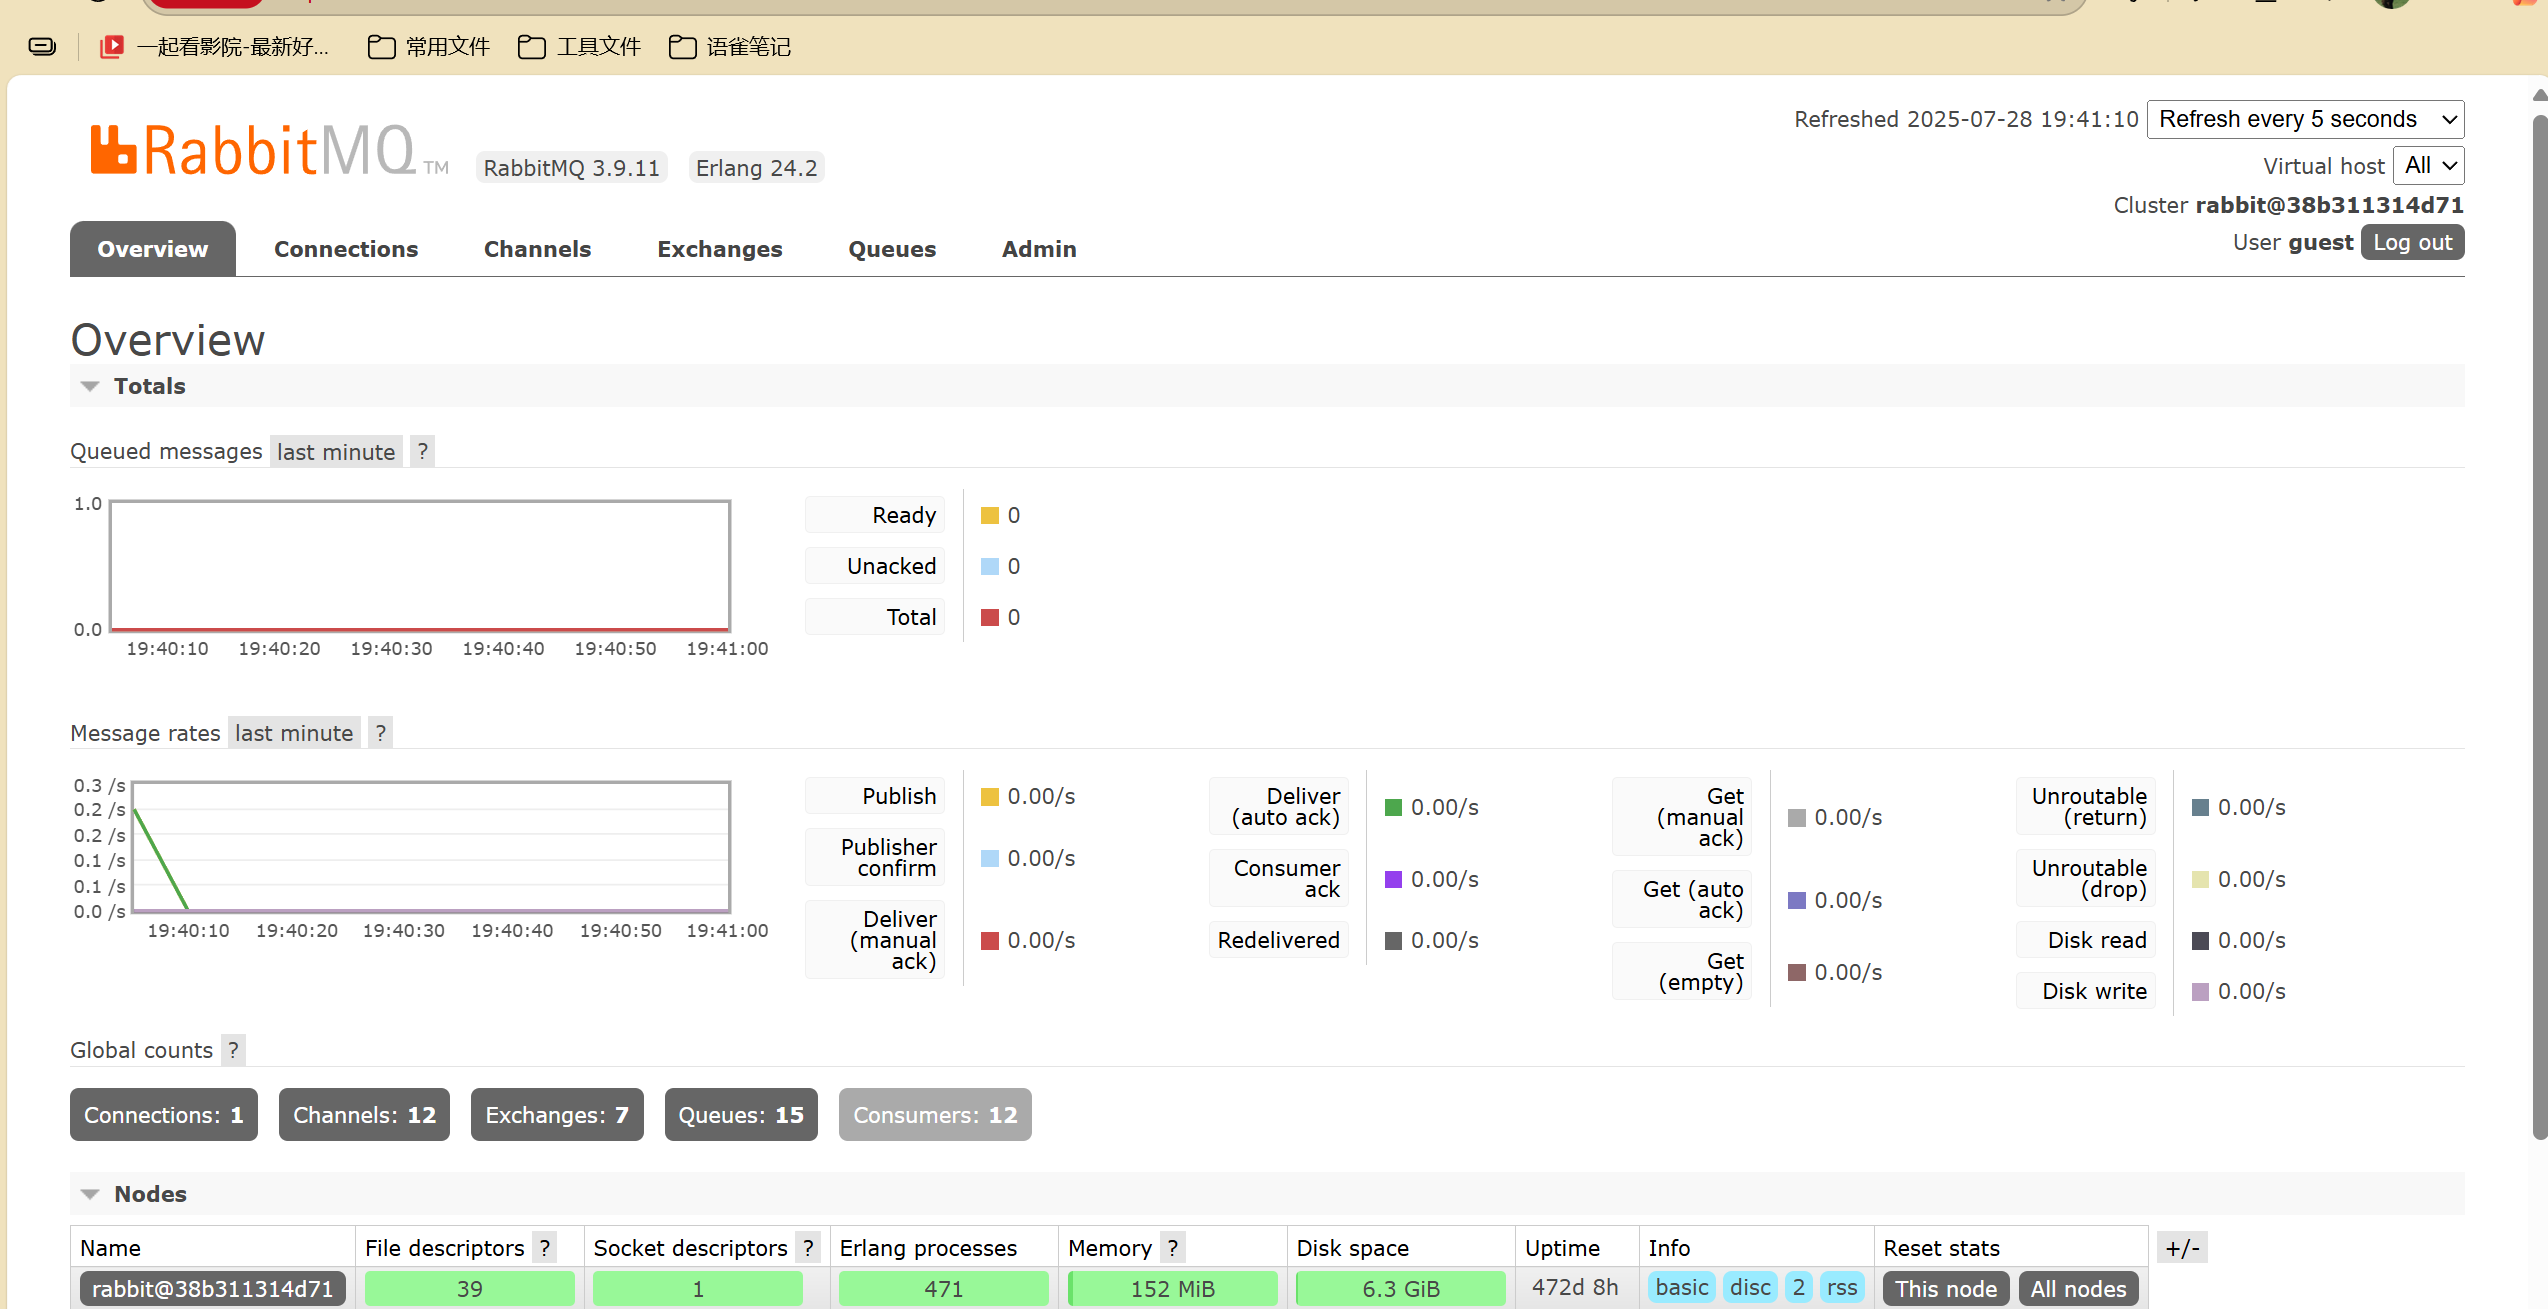Click the leftmost bookmark bar icon
The height and width of the screenshot is (1309, 2548).
pyautogui.click(x=42, y=46)
